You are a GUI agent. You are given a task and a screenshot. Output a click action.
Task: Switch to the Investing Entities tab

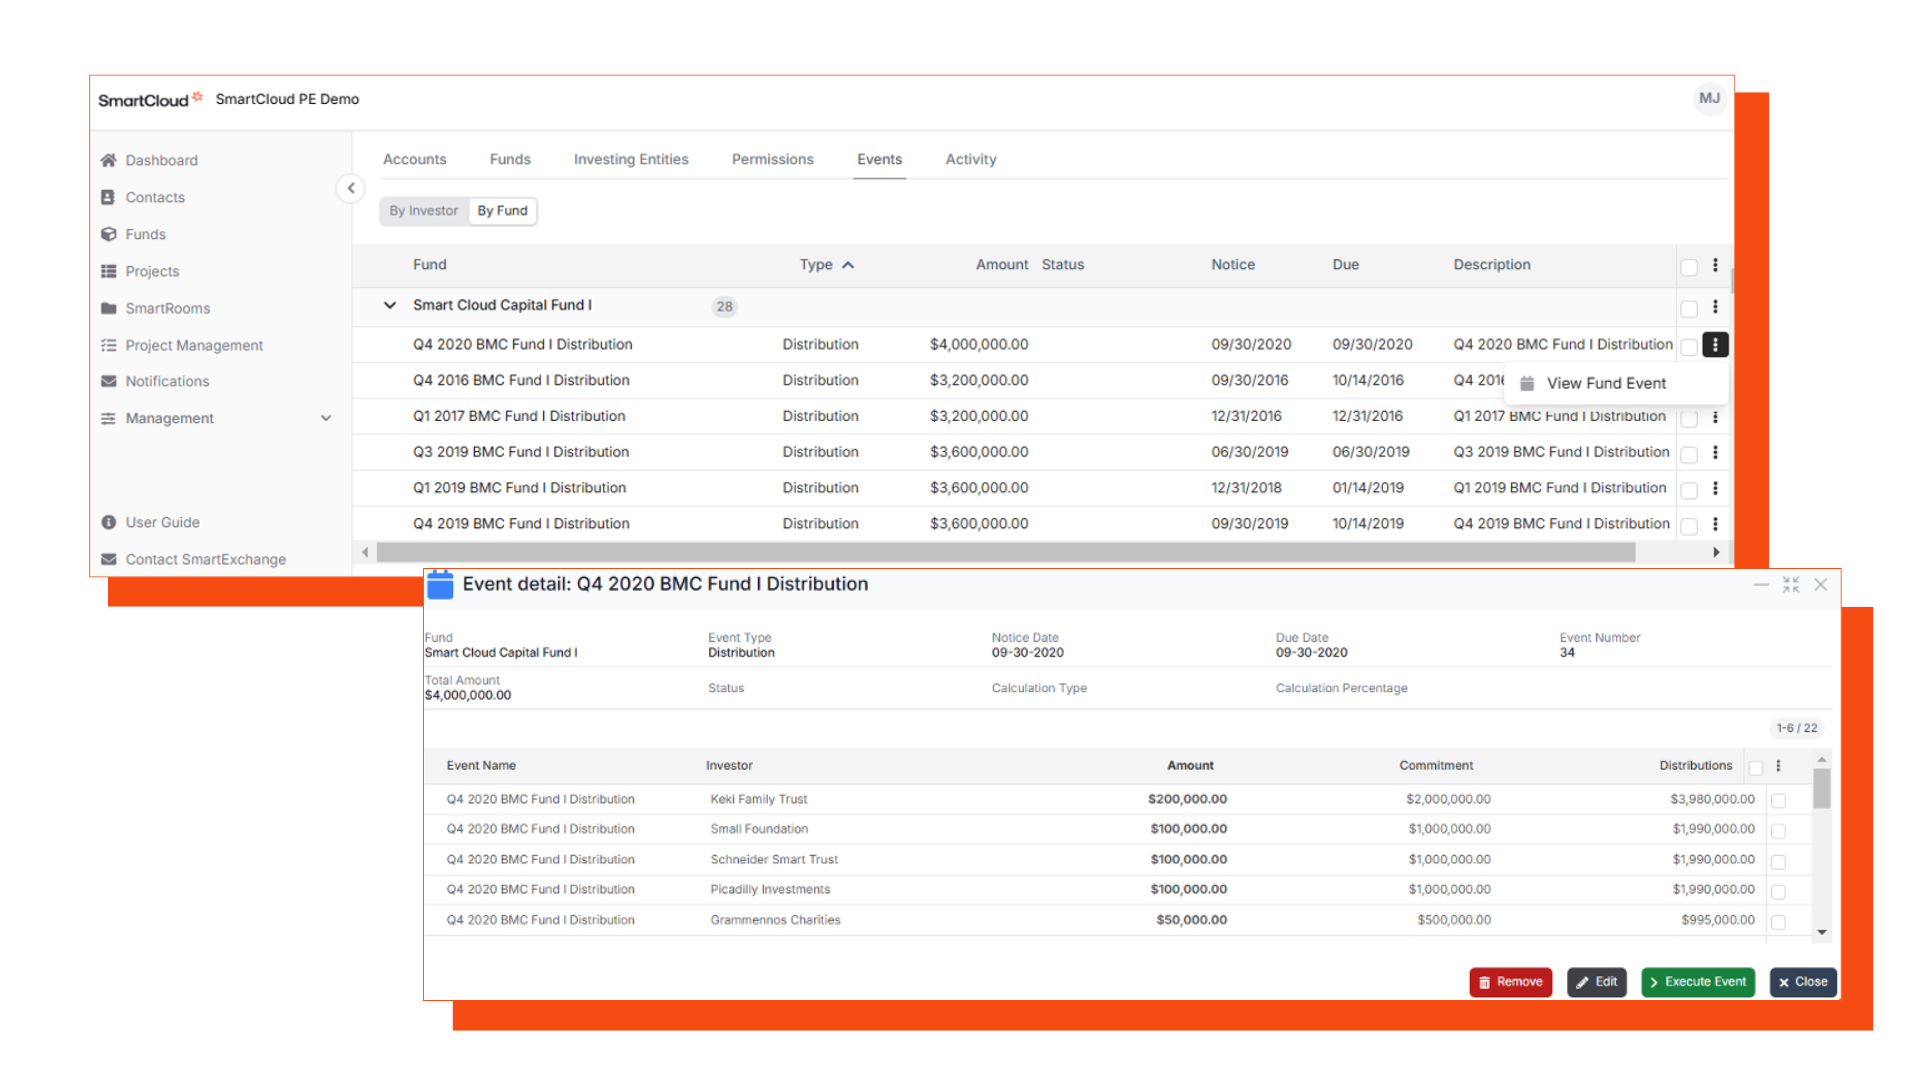[x=631, y=159]
